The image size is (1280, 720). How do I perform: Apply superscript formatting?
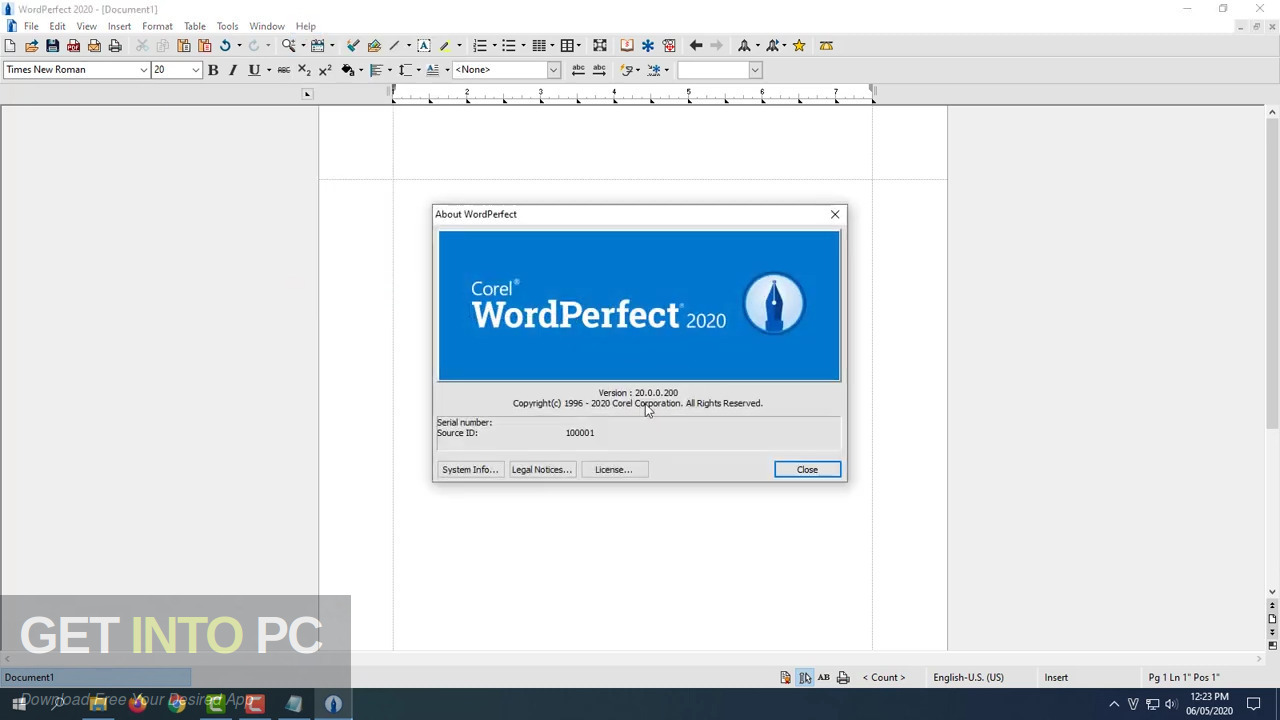(325, 69)
